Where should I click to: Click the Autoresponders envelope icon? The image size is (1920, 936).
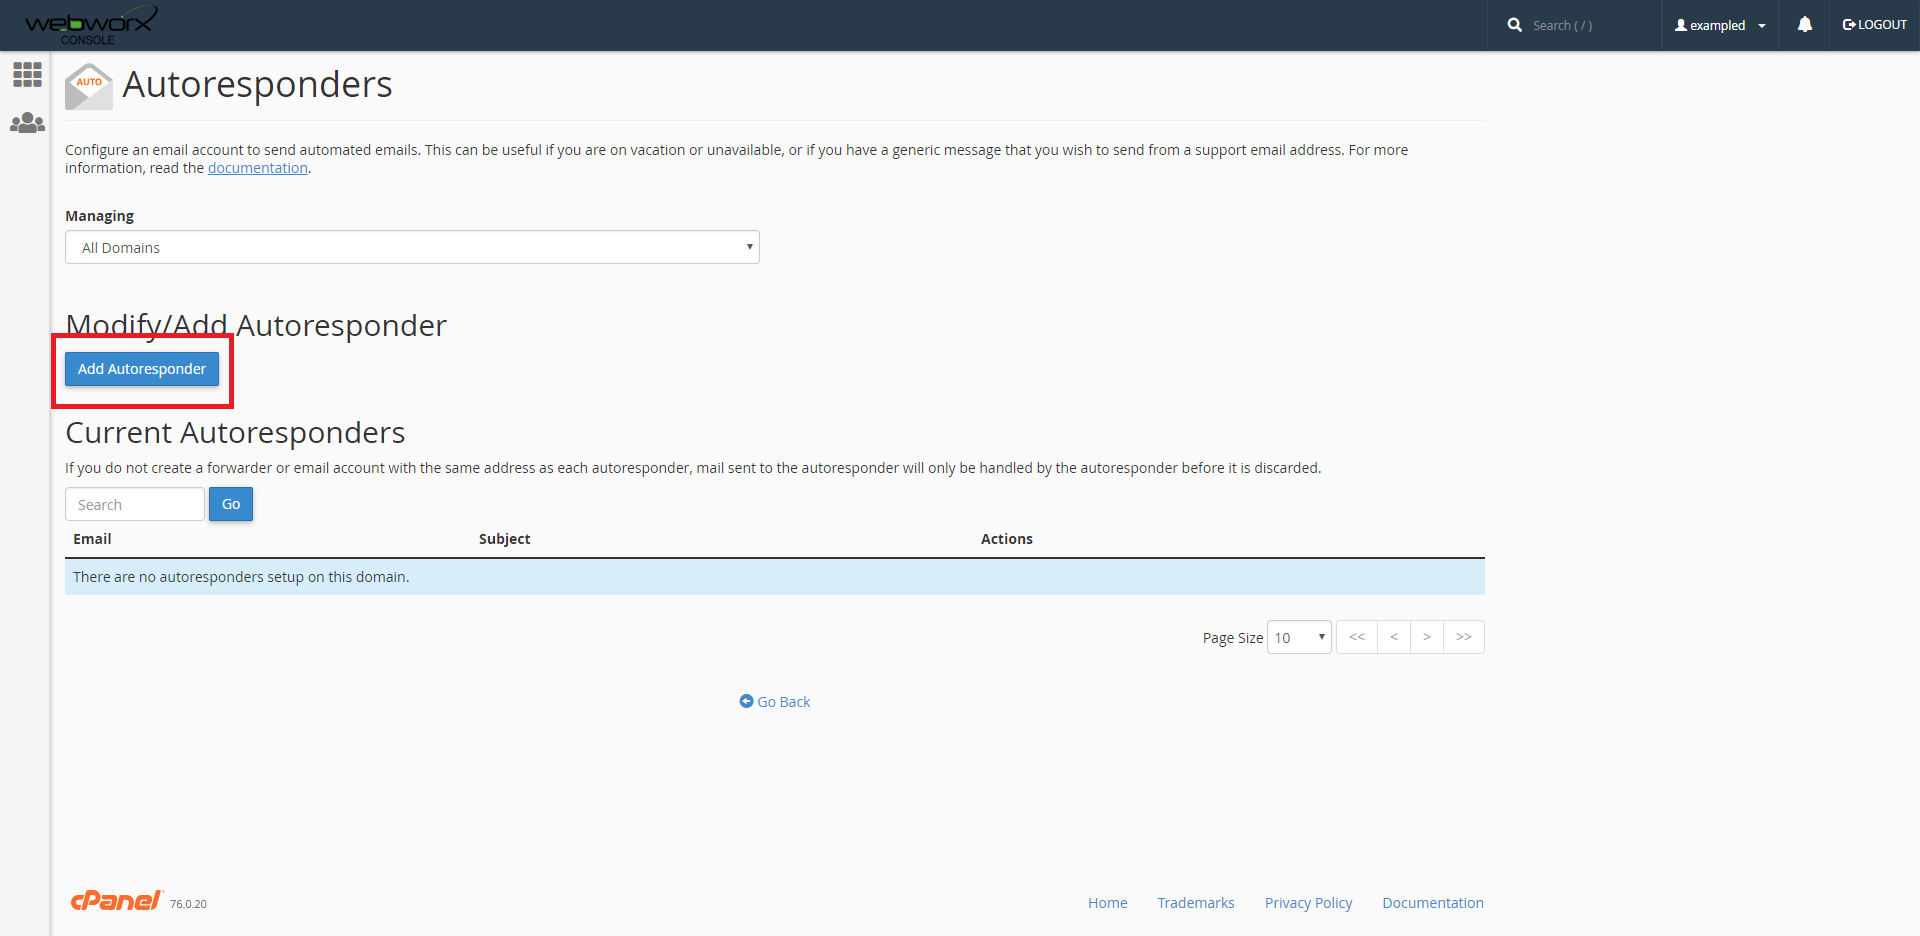(x=88, y=87)
